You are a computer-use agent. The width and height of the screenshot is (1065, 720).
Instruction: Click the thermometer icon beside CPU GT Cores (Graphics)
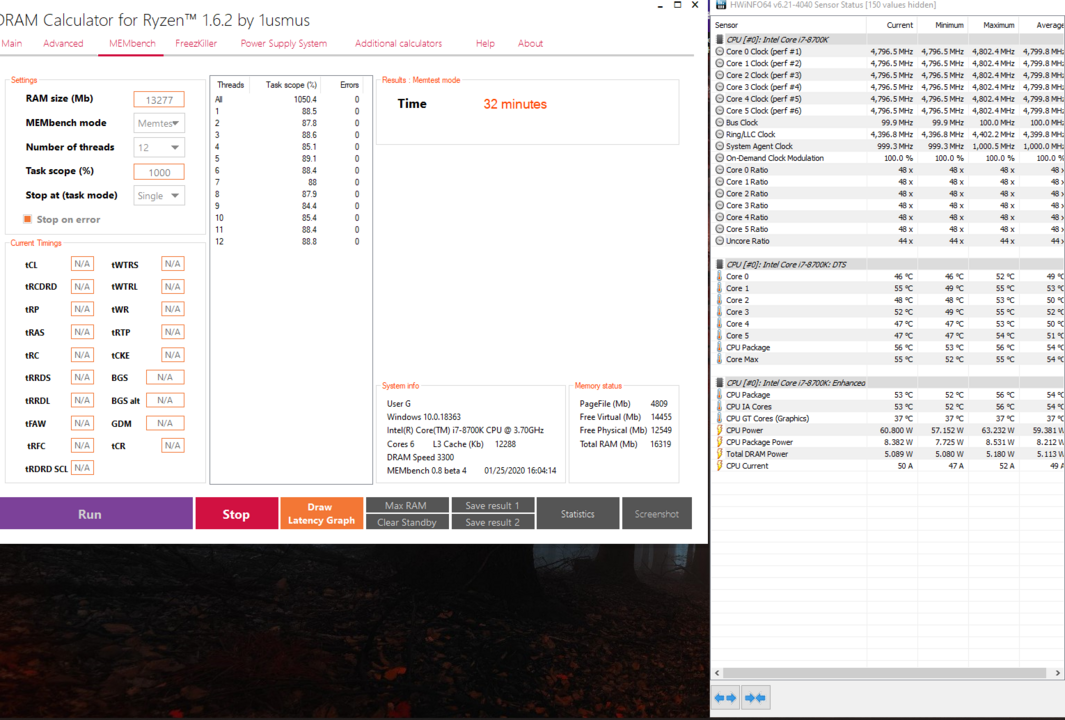(720, 418)
